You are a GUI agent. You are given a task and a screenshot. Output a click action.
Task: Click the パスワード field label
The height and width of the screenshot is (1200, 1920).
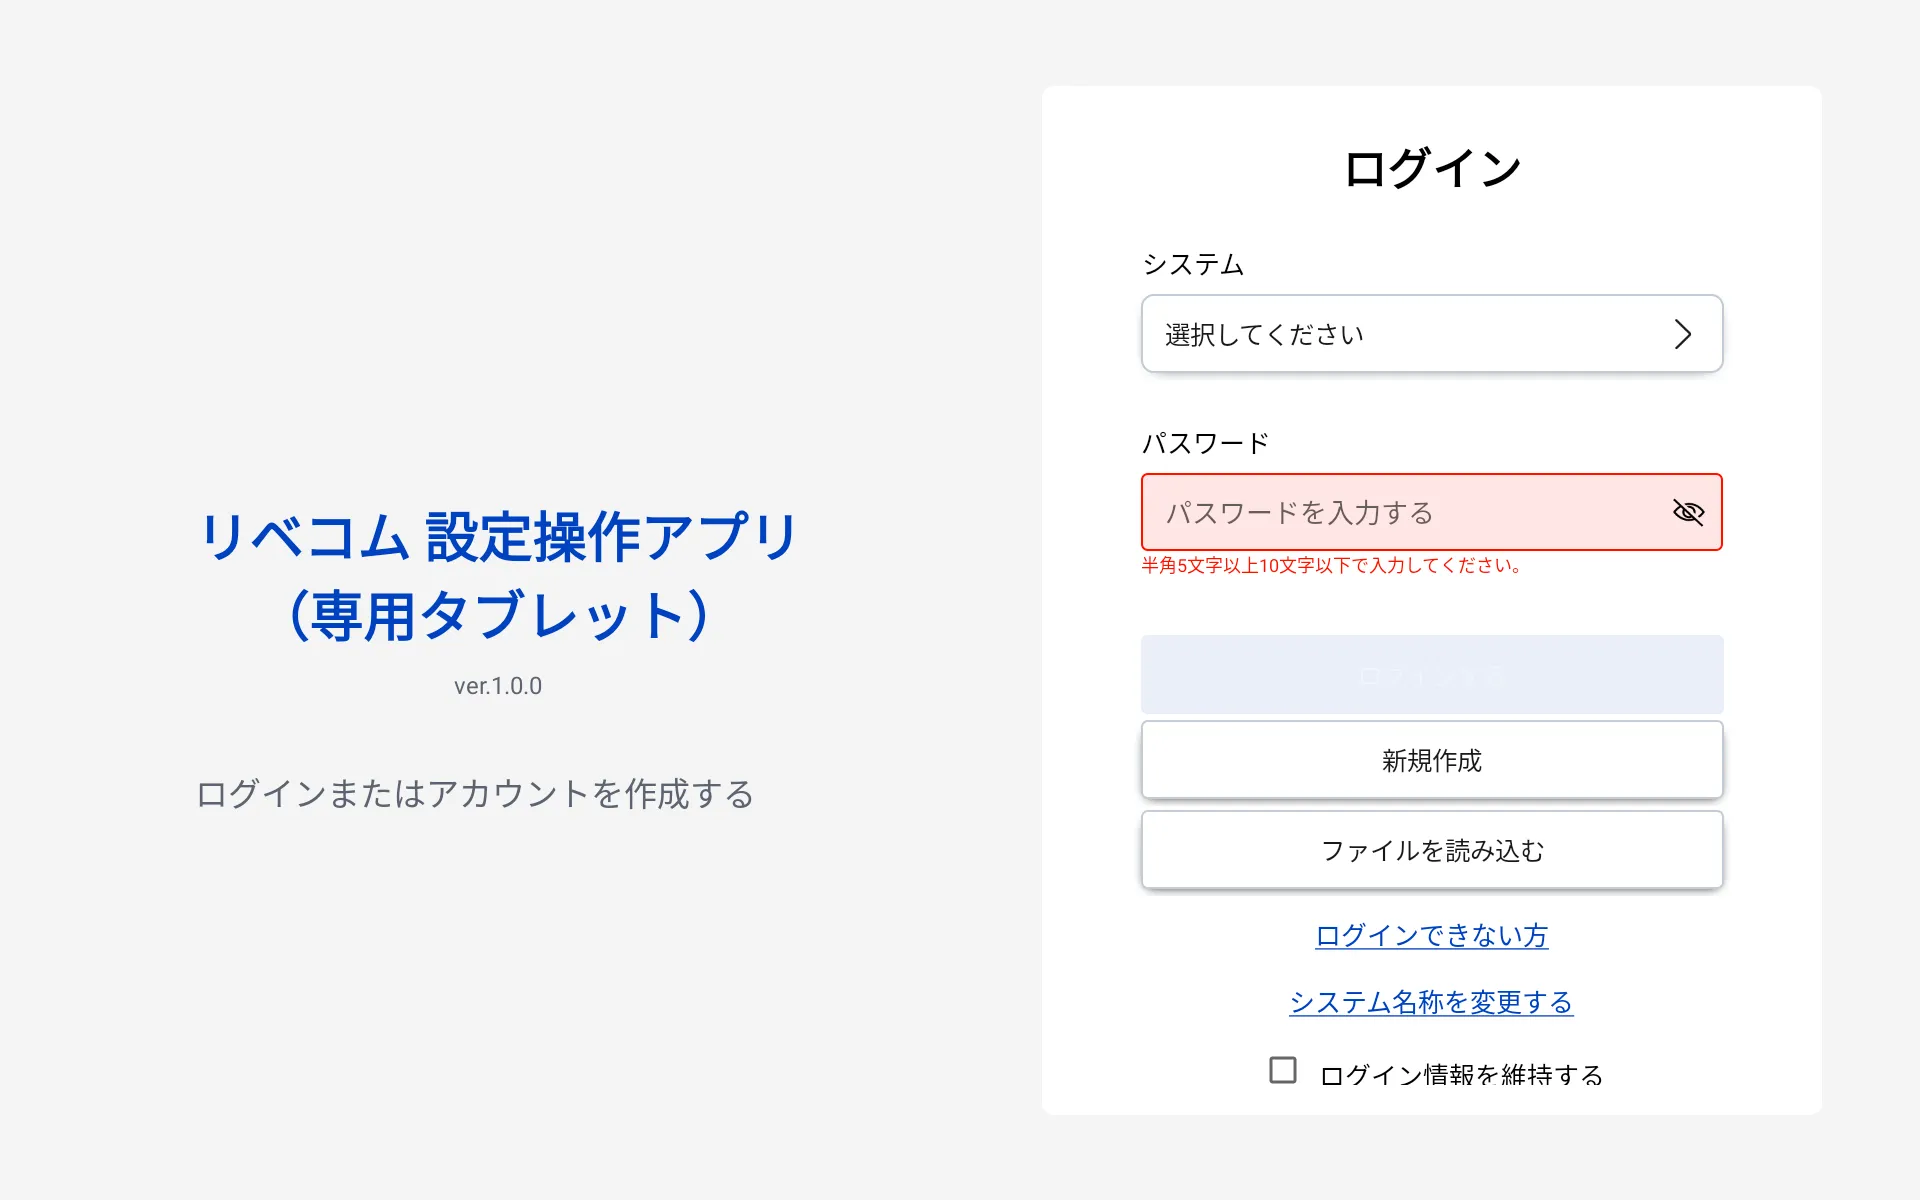coord(1205,443)
